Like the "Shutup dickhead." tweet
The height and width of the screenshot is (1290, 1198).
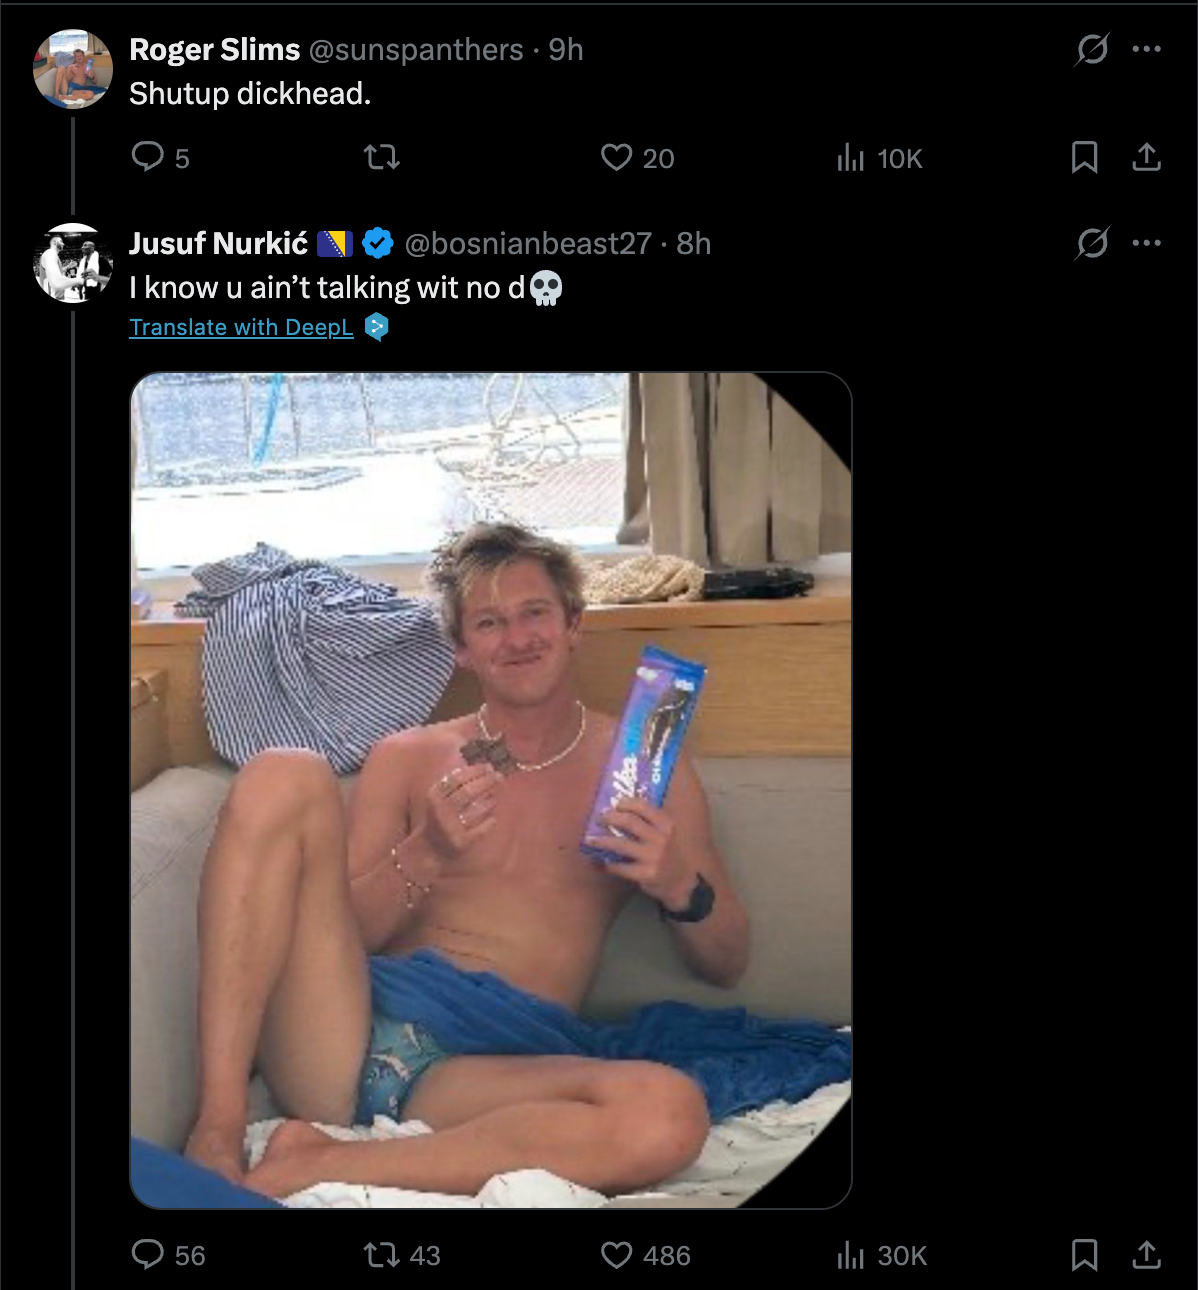[616, 157]
